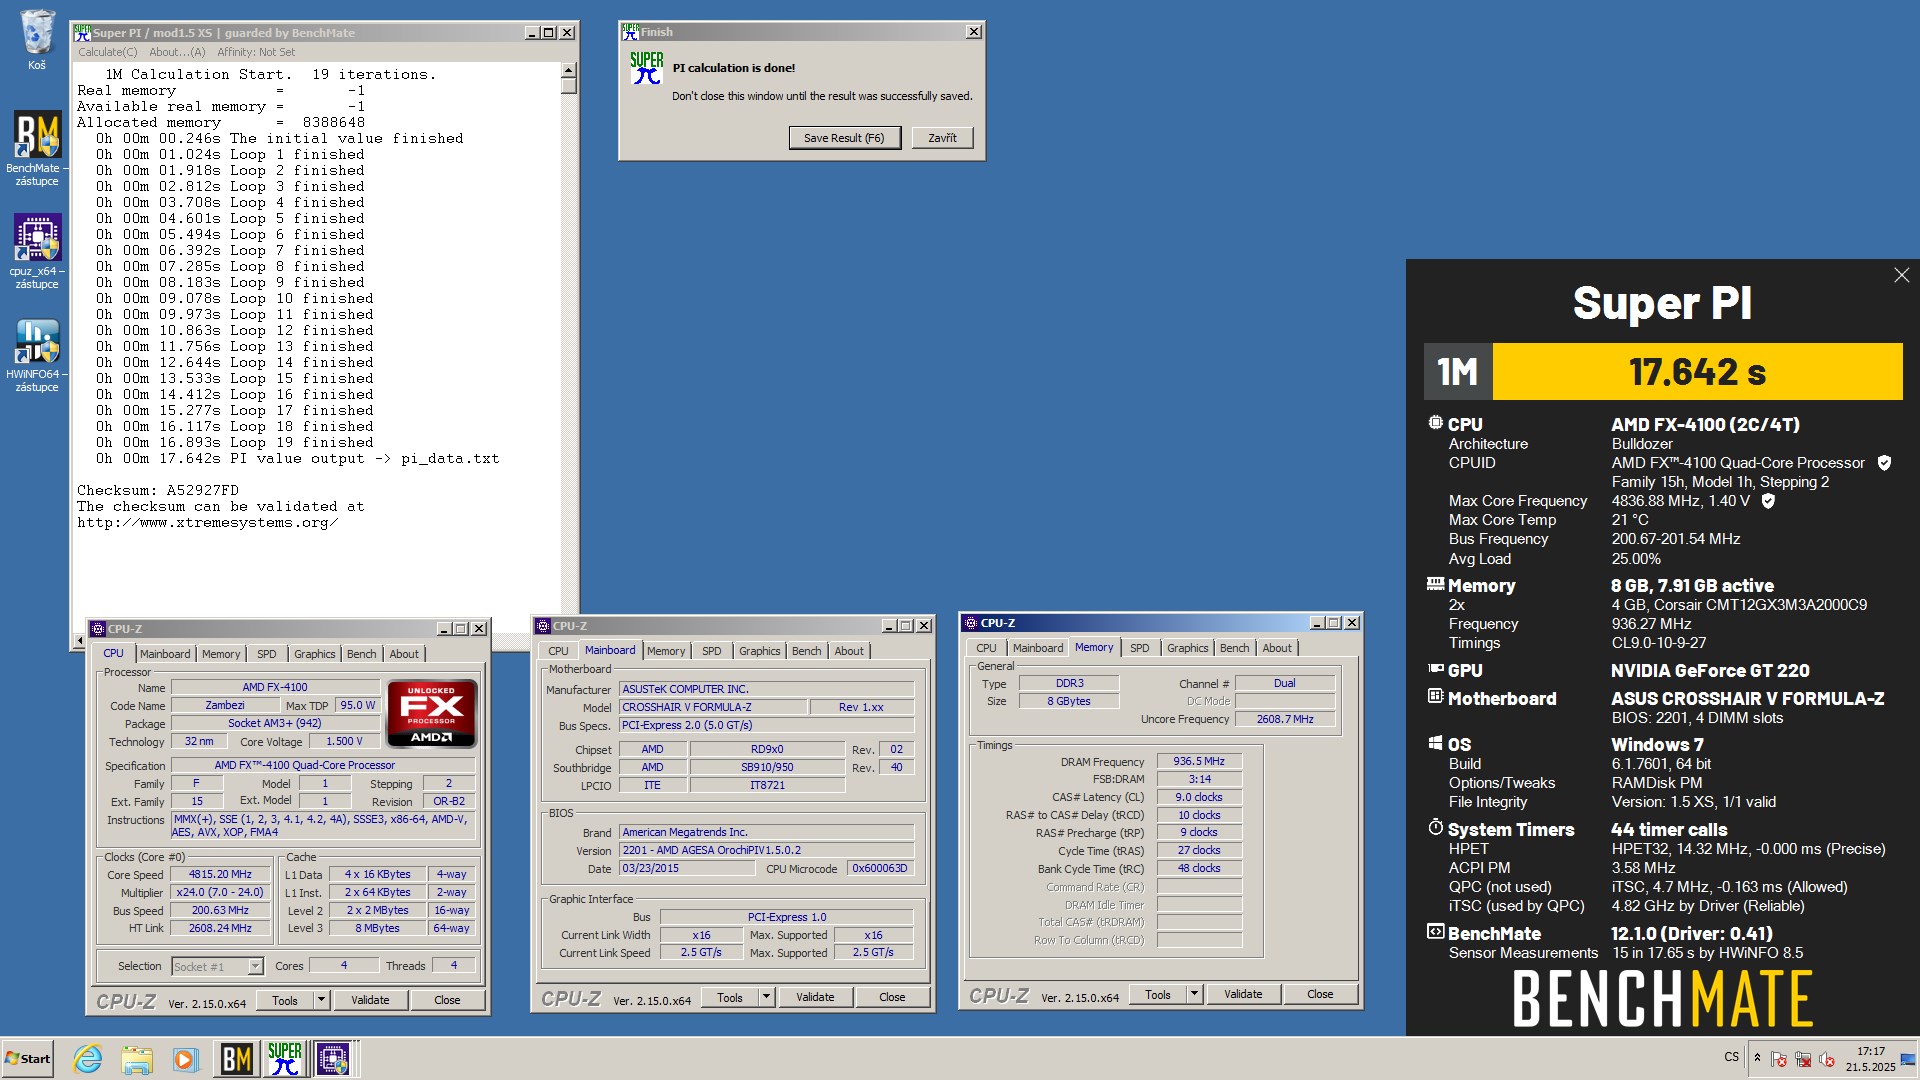The image size is (1920, 1080).
Task: Click Validate in the right CPU-Z window
Action: click(x=1243, y=994)
